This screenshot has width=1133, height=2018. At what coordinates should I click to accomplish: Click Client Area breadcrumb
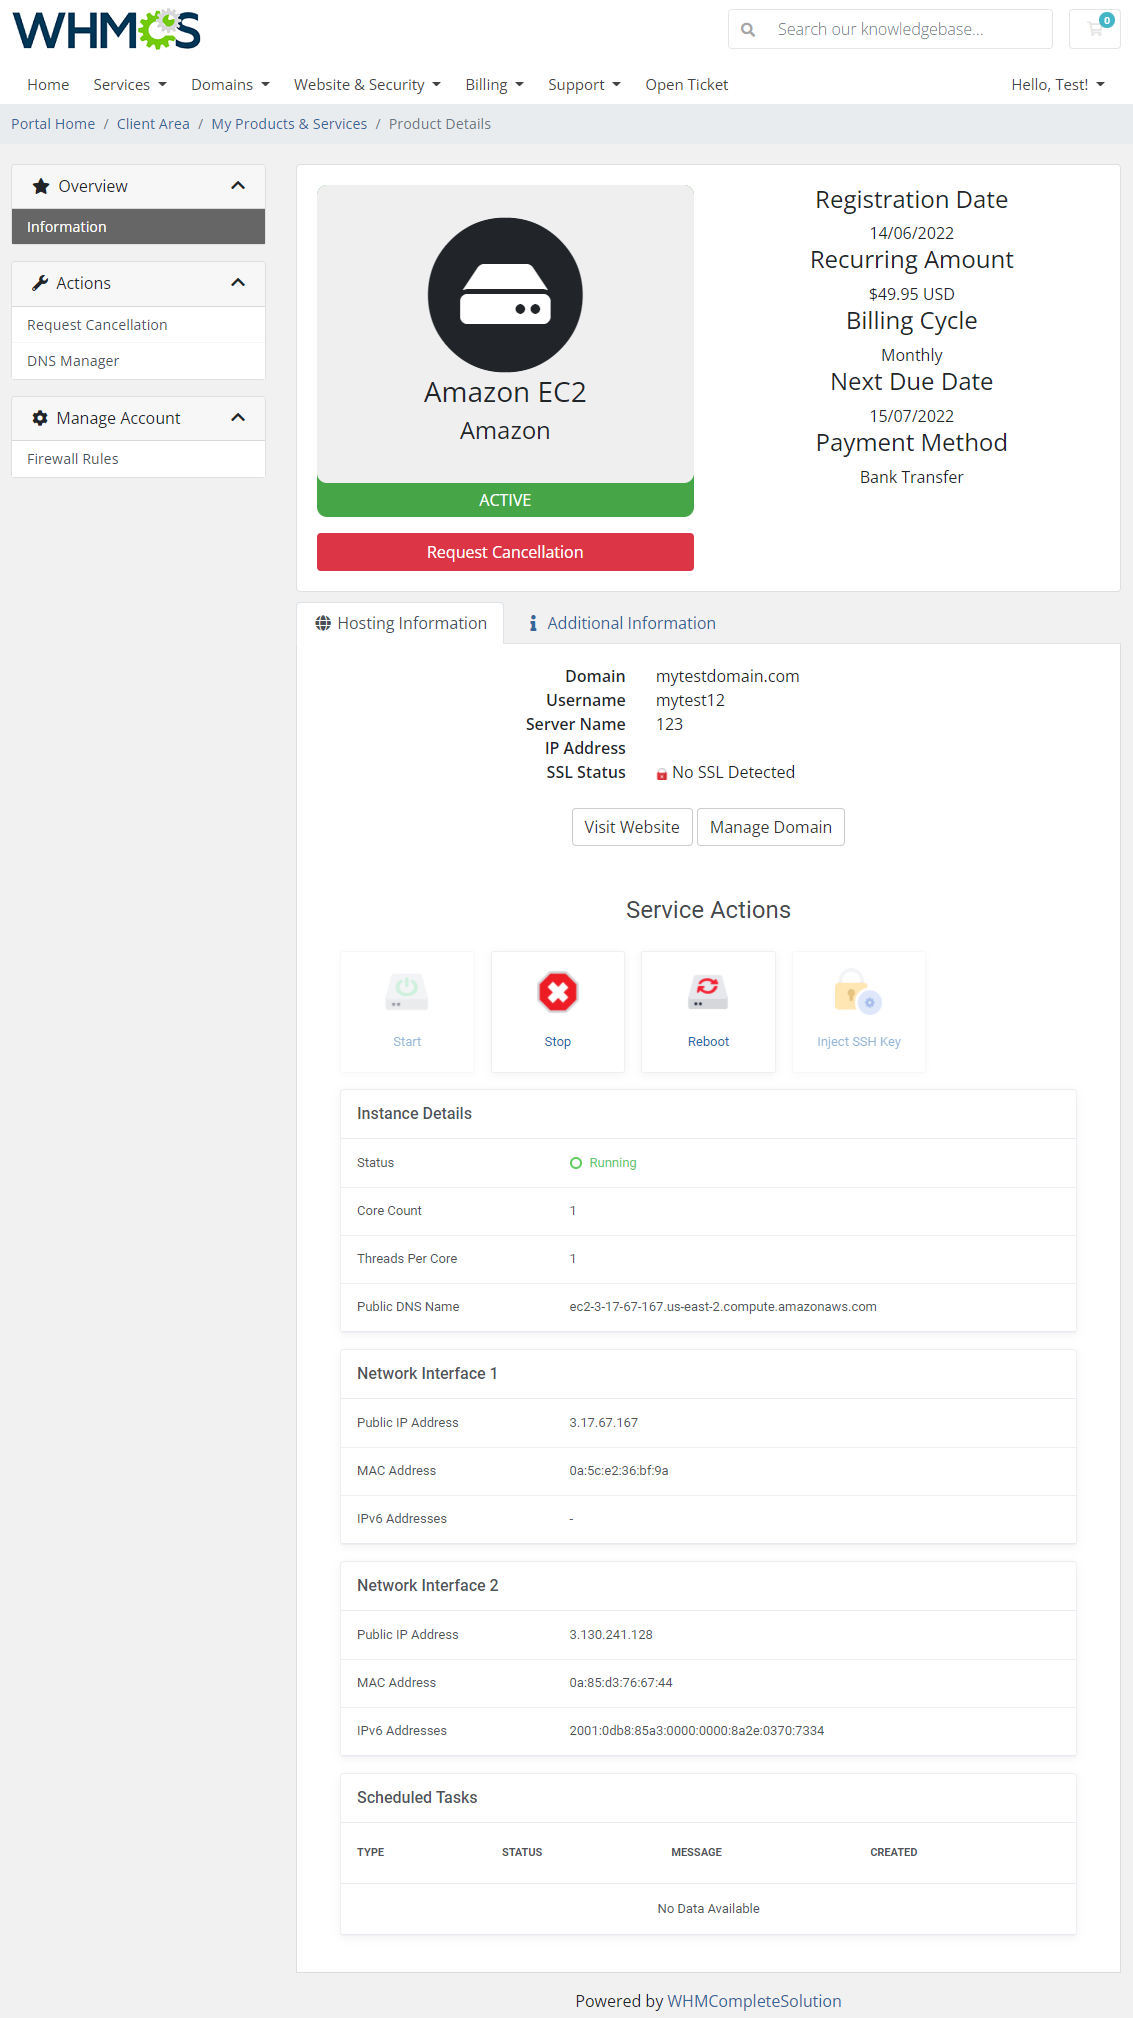coord(153,124)
